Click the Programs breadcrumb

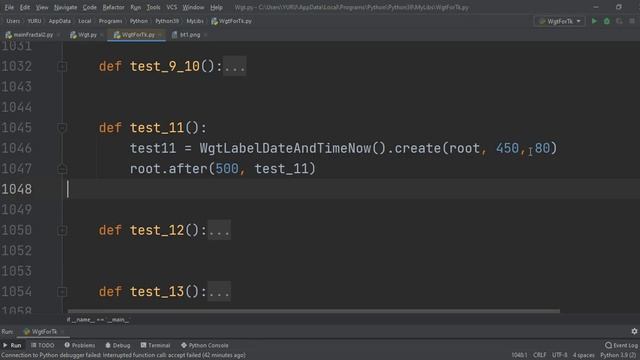[110, 21]
